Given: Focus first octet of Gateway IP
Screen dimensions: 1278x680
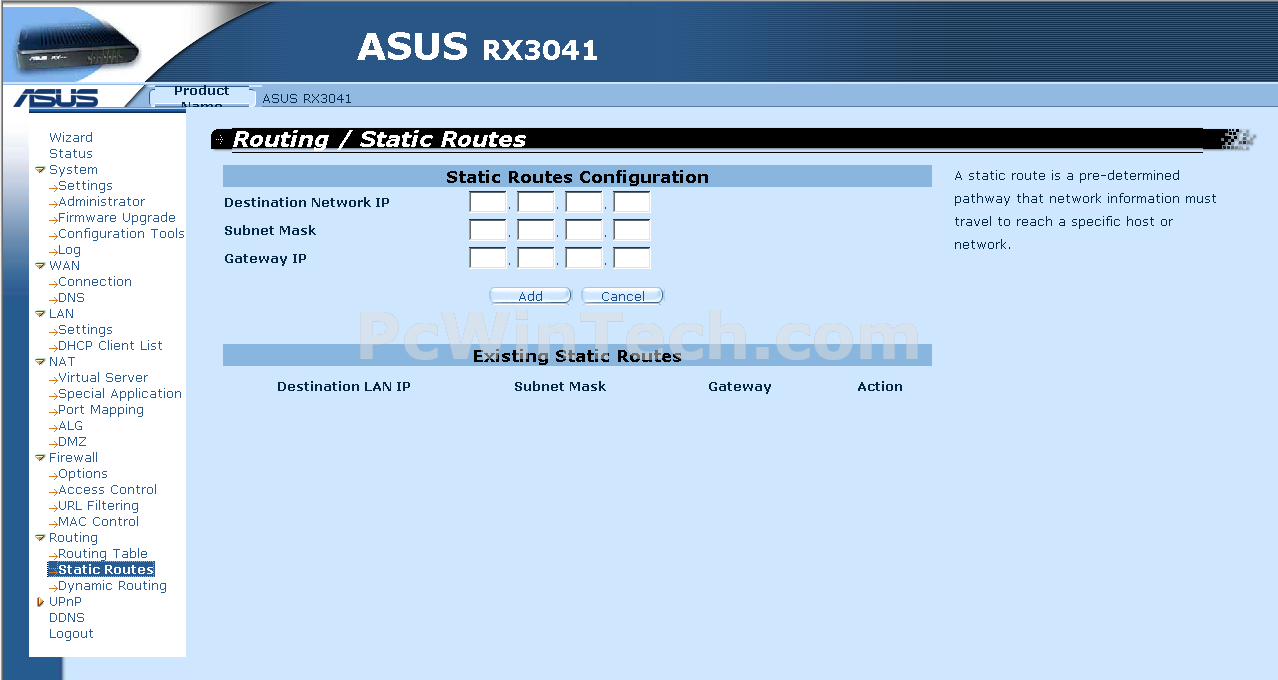Looking at the screenshot, I should (488, 258).
